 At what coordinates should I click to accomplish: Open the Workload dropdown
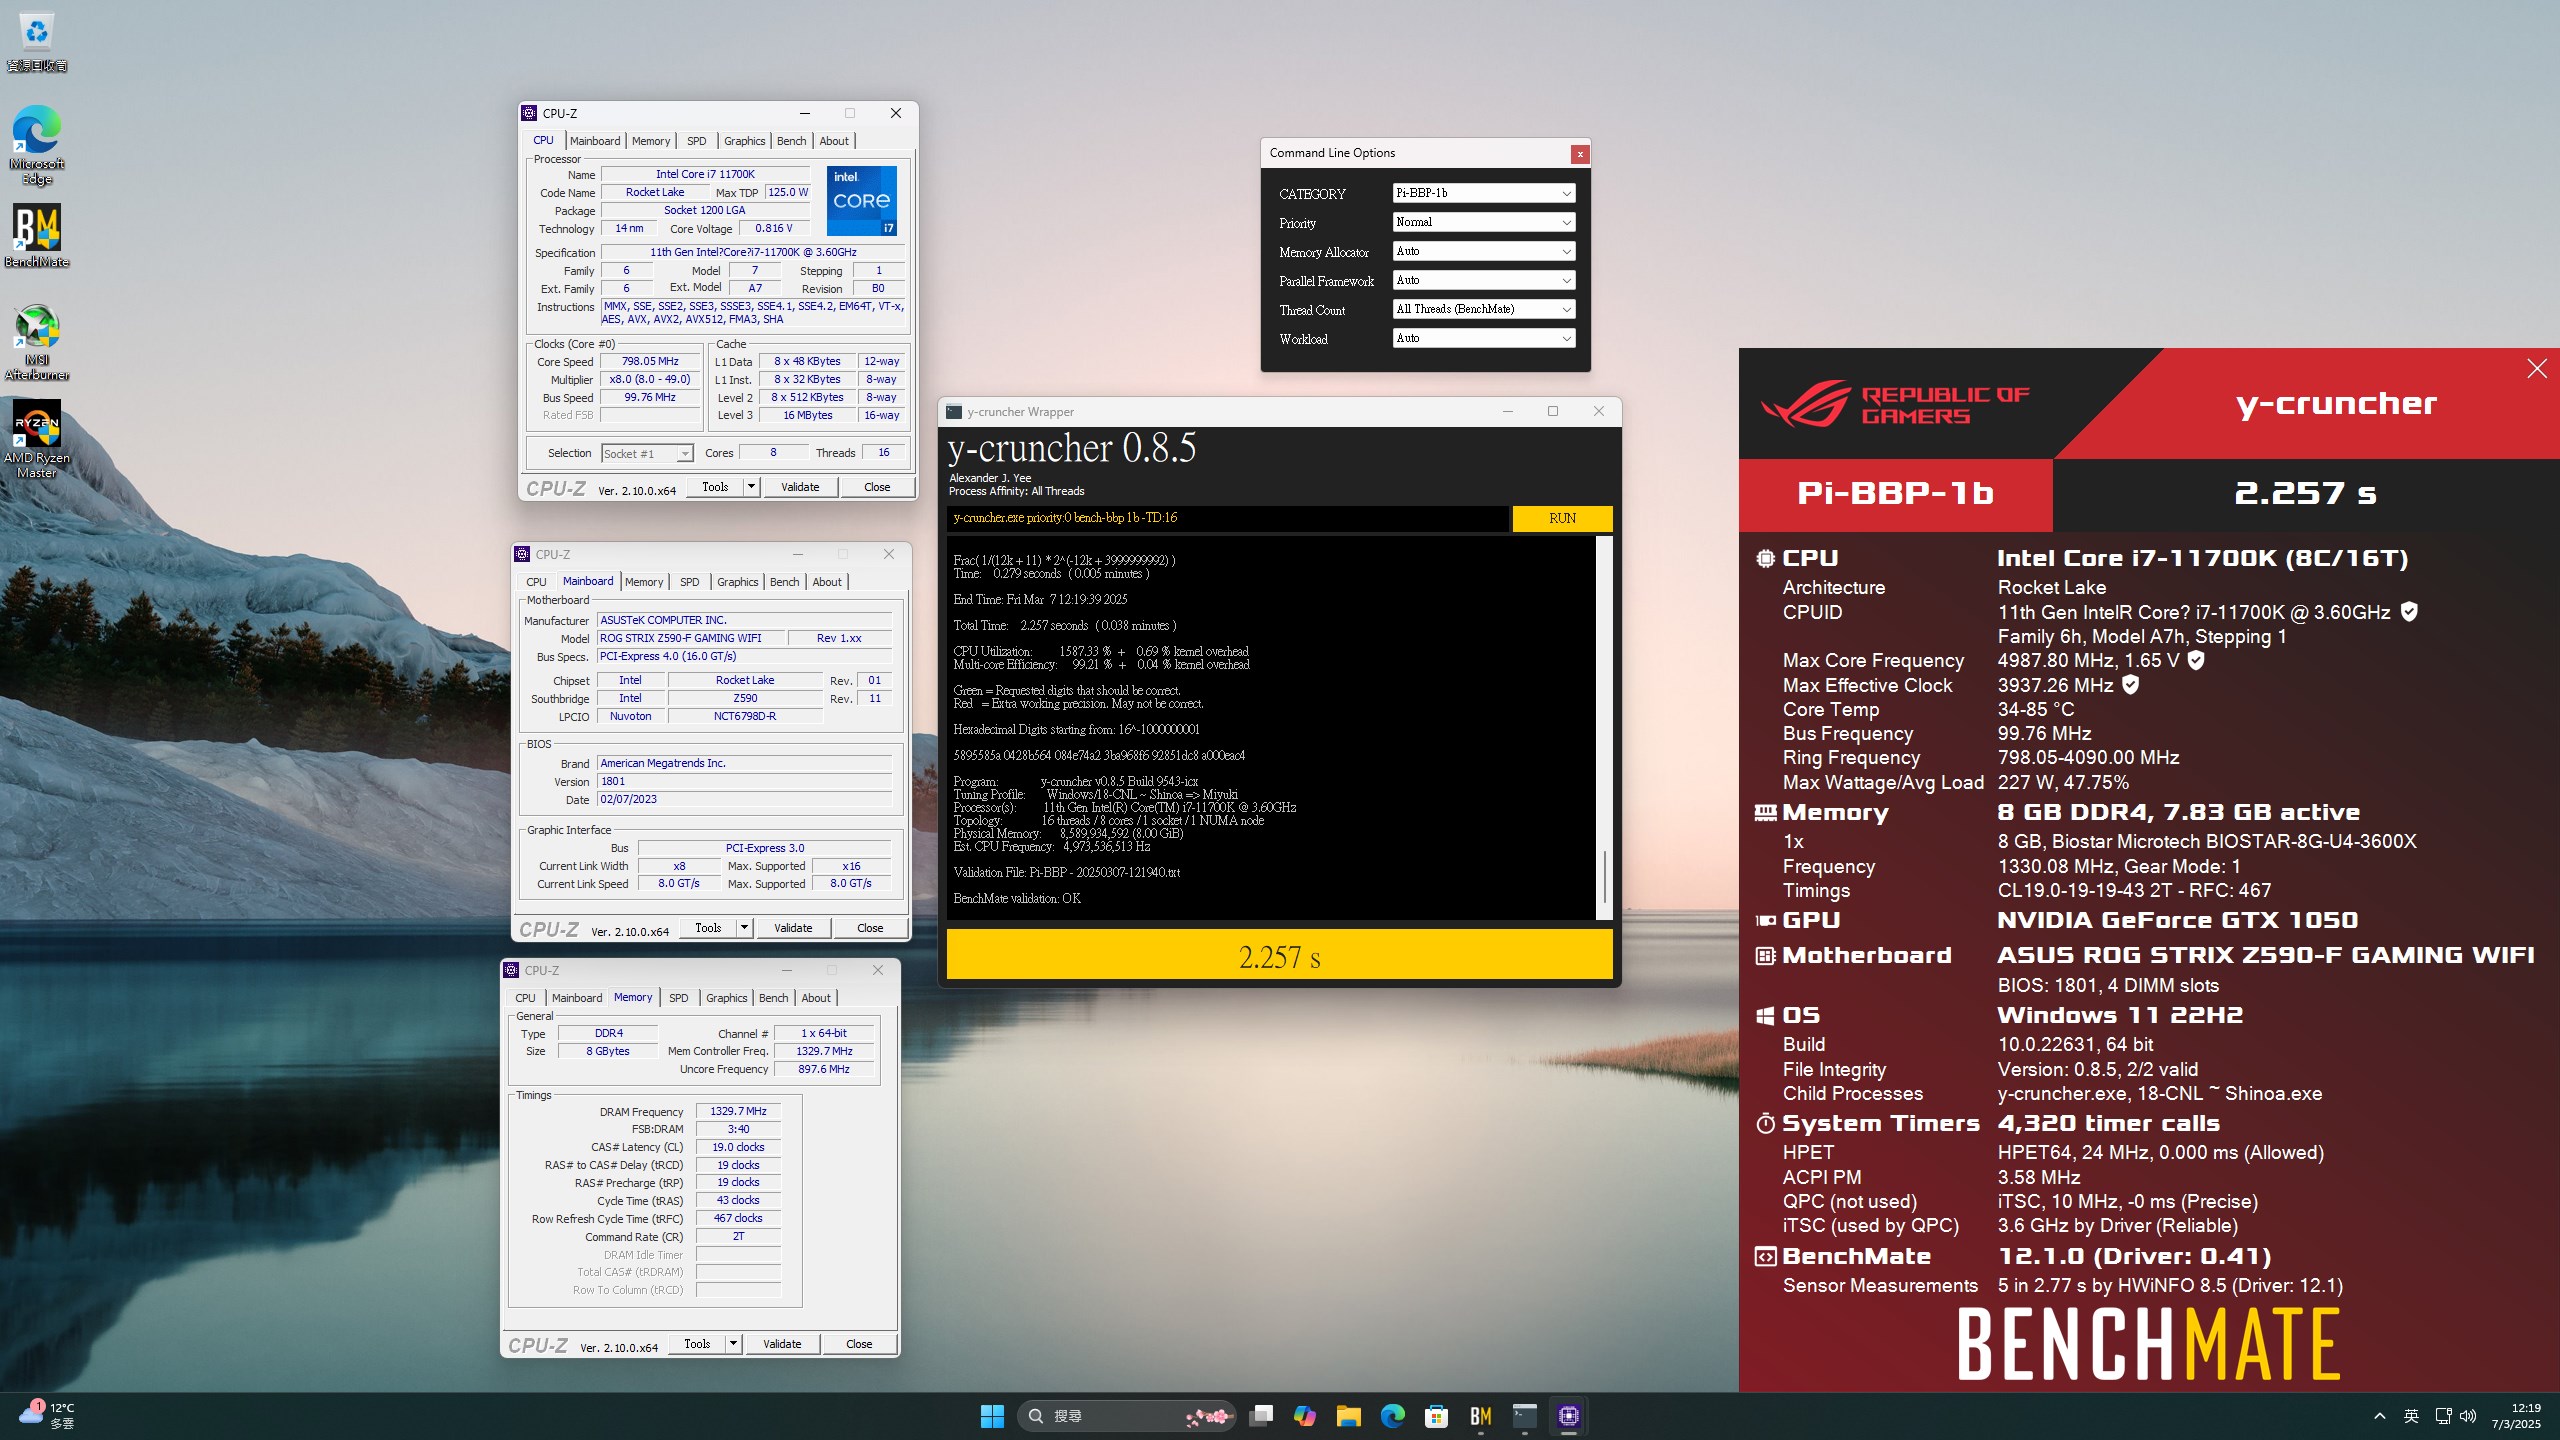coord(1484,338)
